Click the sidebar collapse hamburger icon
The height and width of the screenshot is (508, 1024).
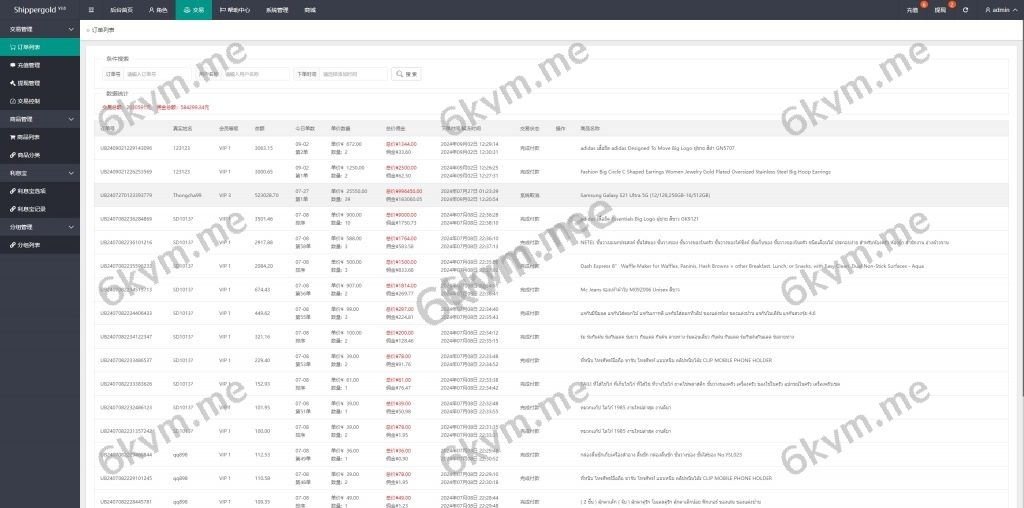(x=92, y=9)
